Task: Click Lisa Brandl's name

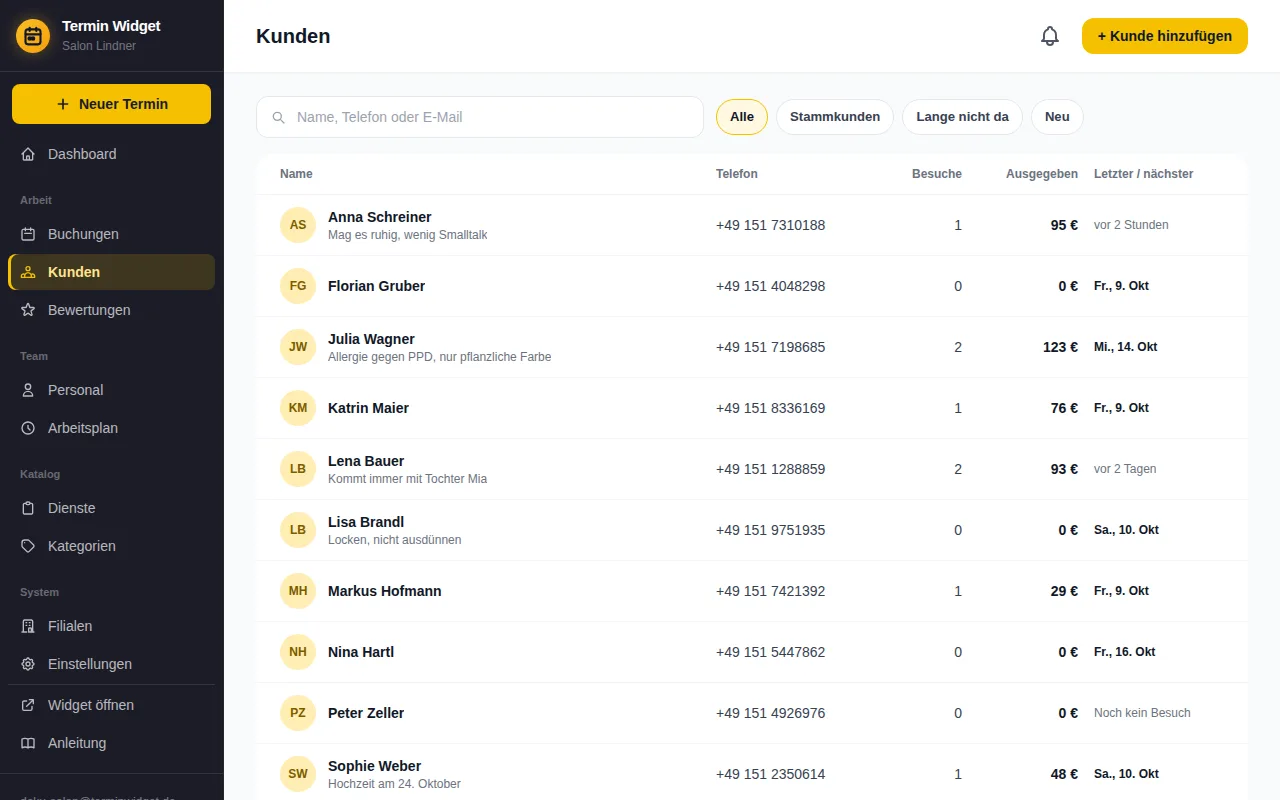Action: click(x=366, y=522)
